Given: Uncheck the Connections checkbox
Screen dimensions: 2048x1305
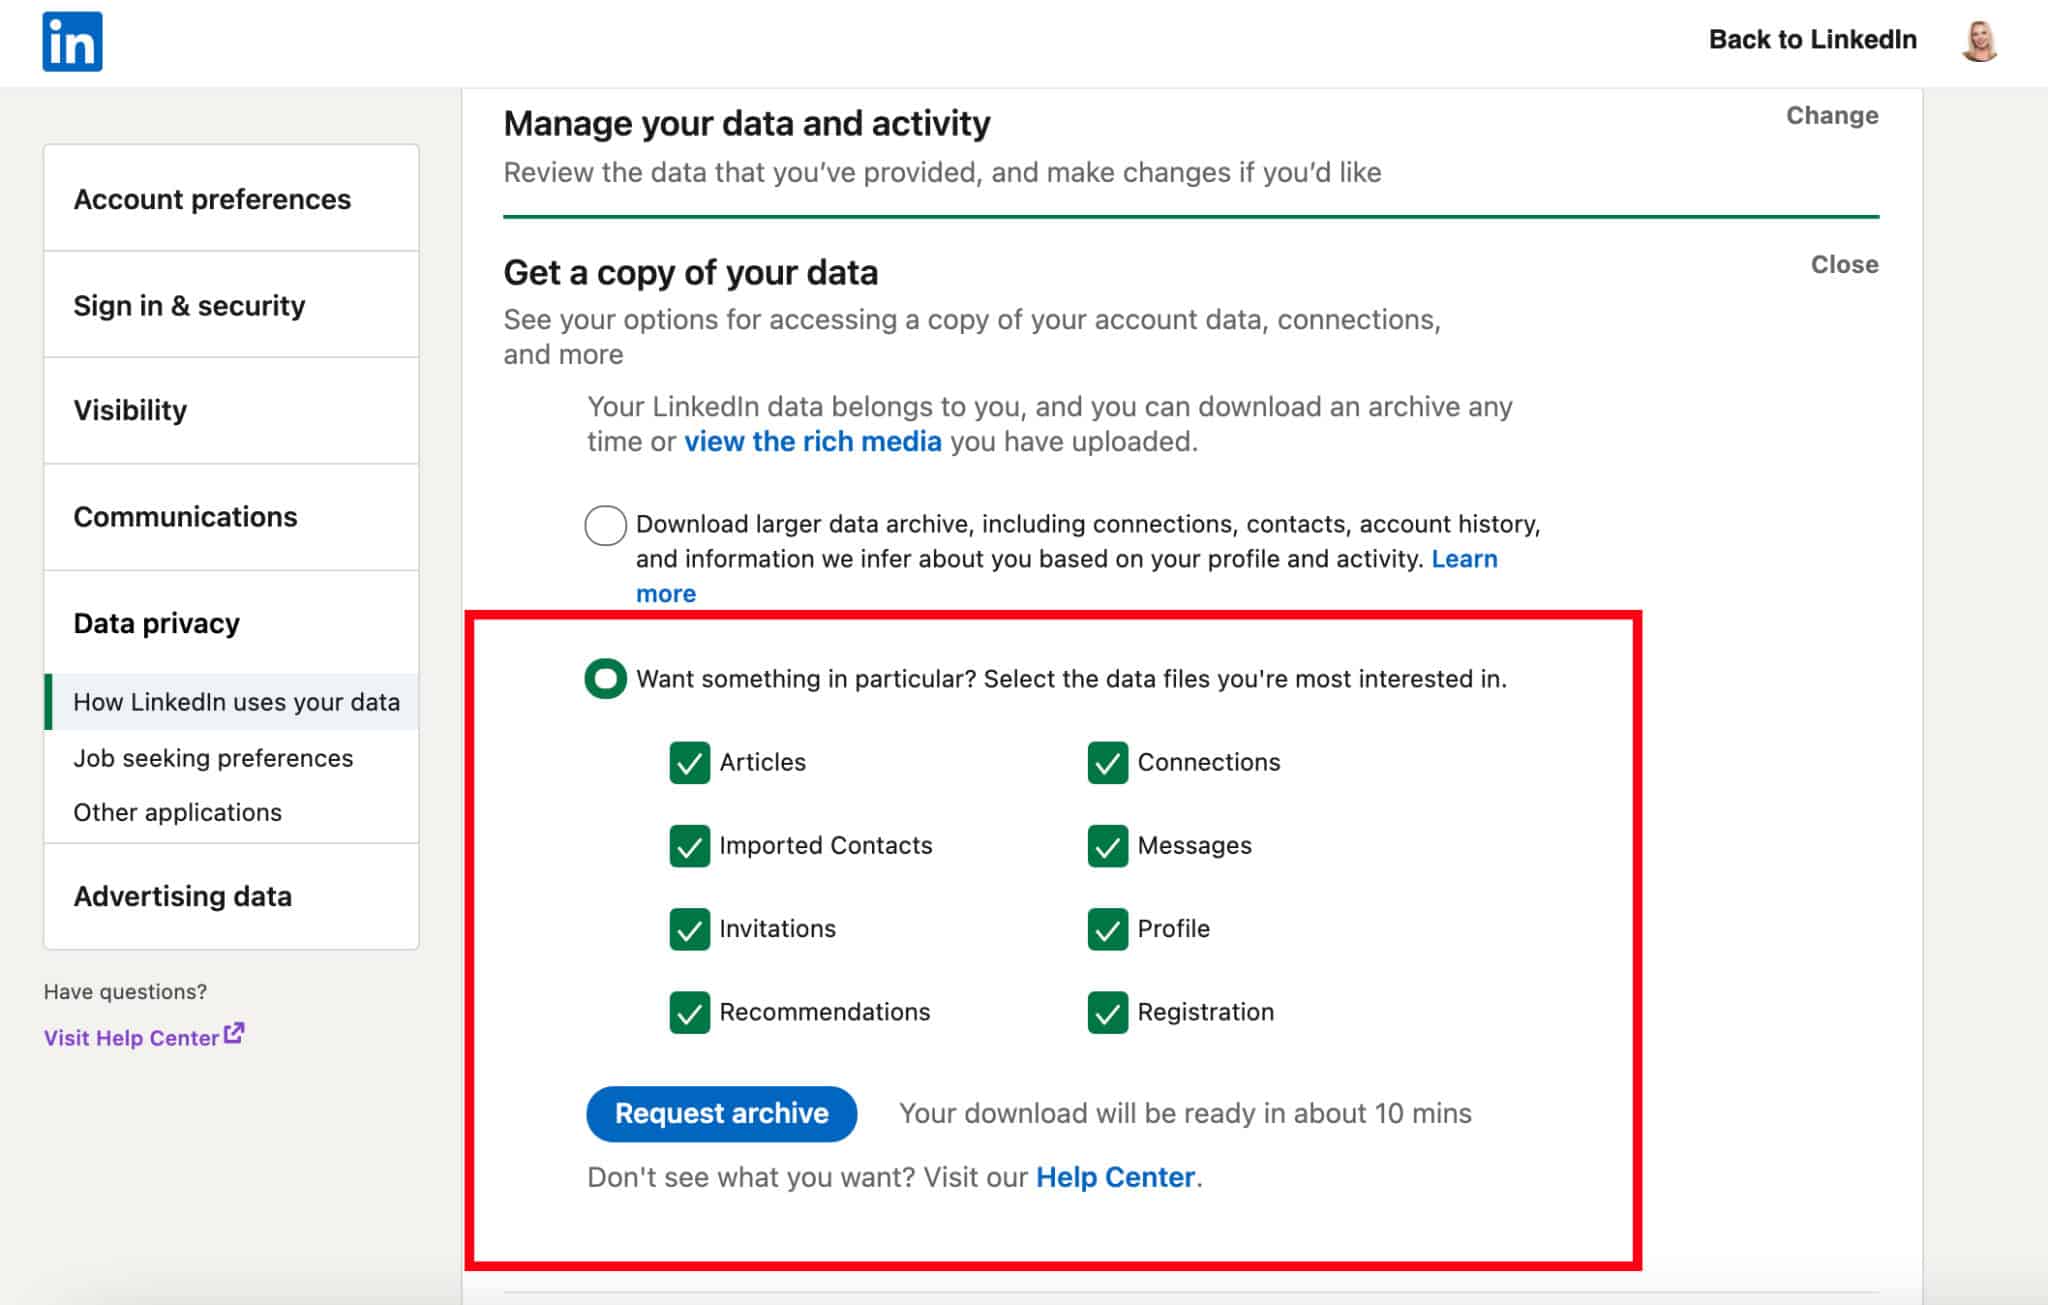Looking at the screenshot, I should pyautogui.click(x=1108, y=762).
